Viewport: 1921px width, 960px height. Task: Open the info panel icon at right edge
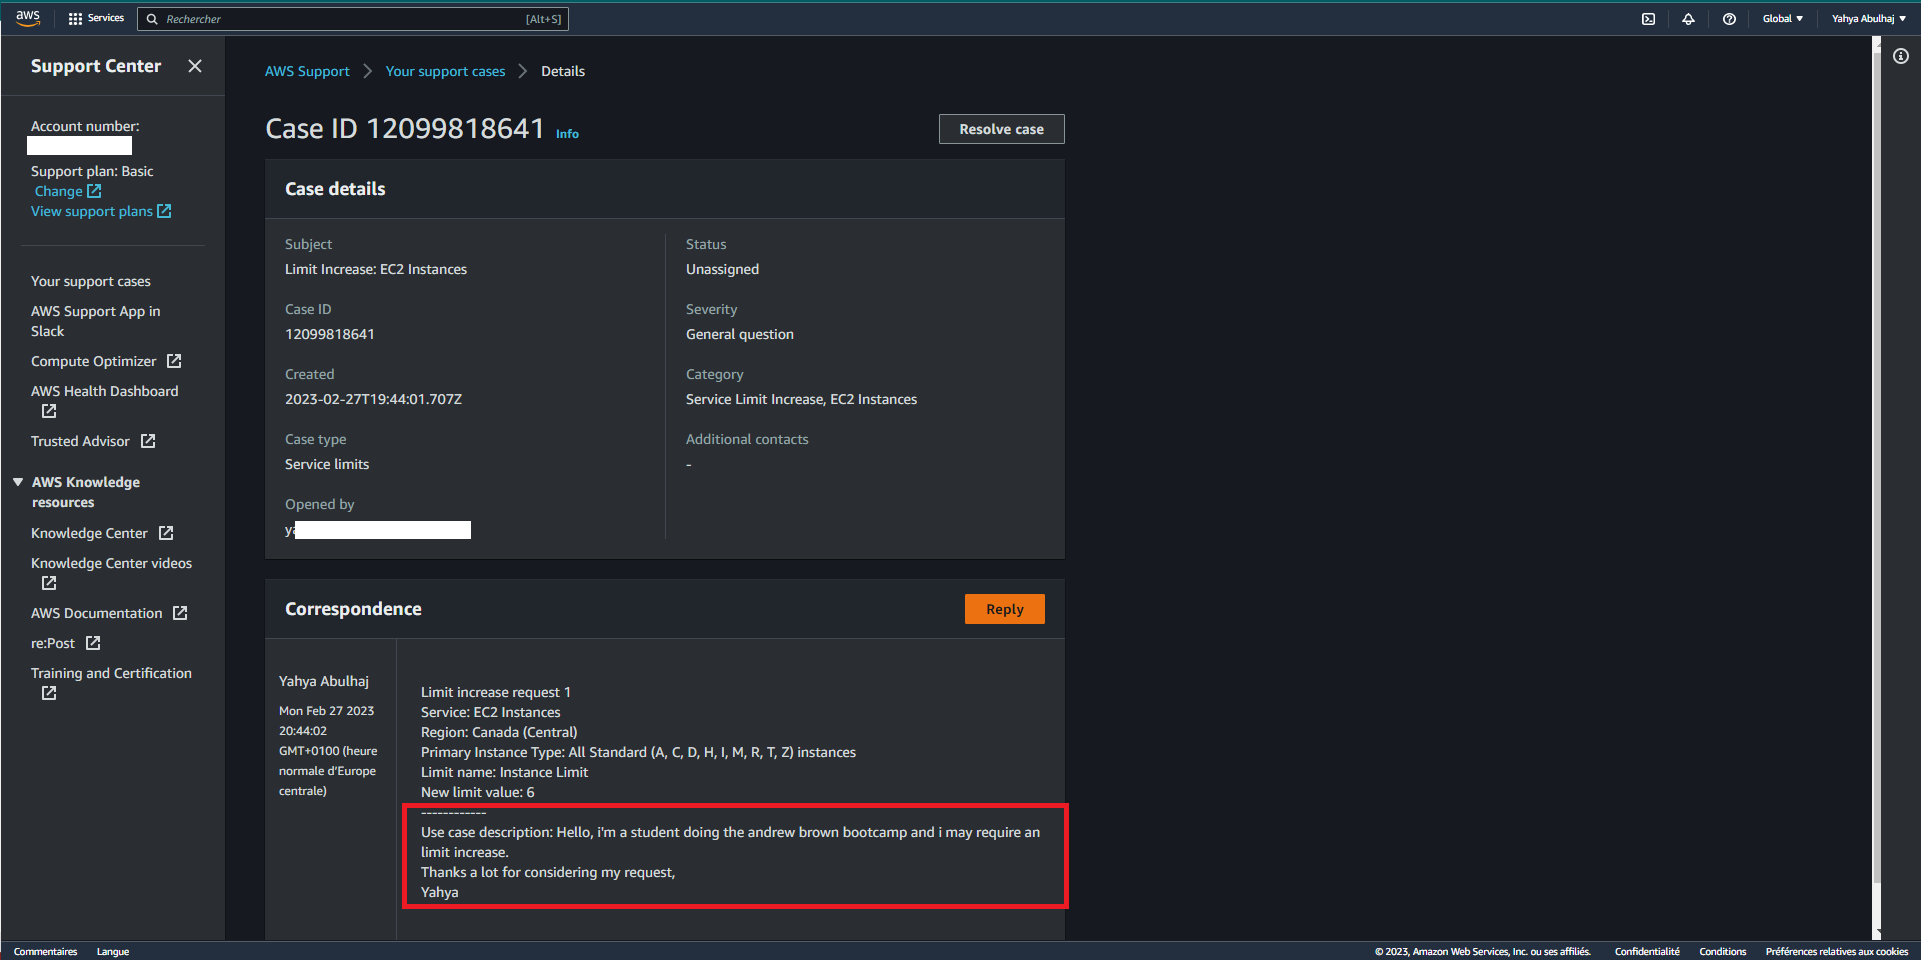1901,56
